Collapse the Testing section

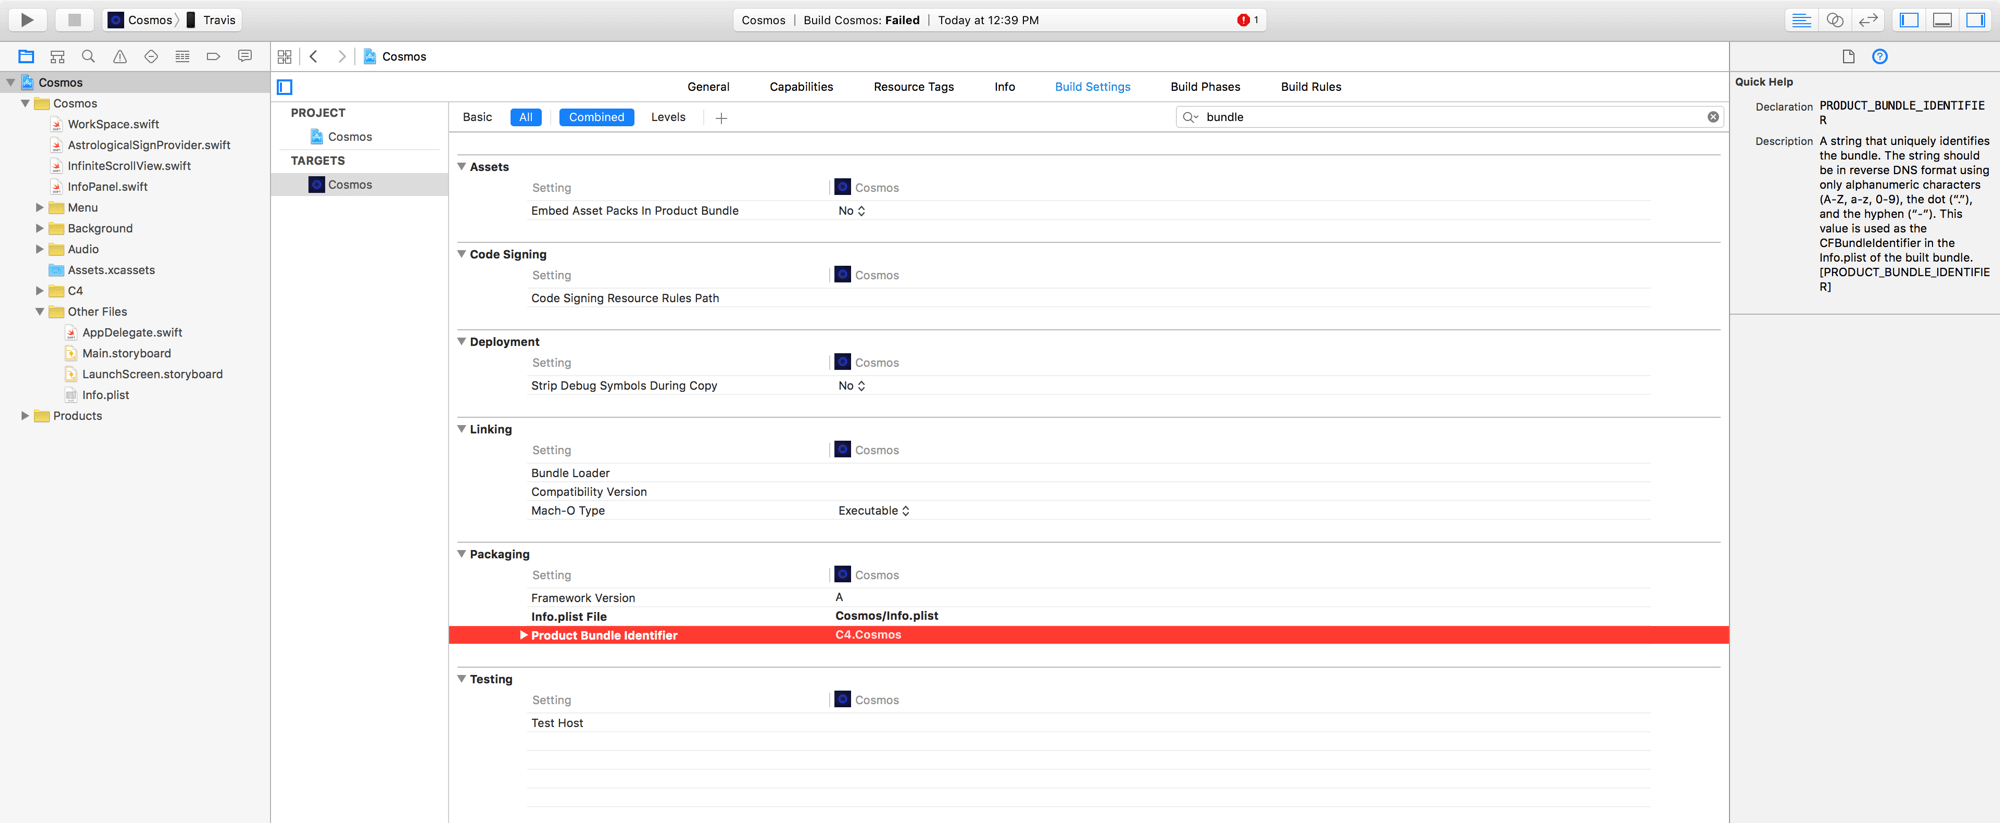(462, 679)
